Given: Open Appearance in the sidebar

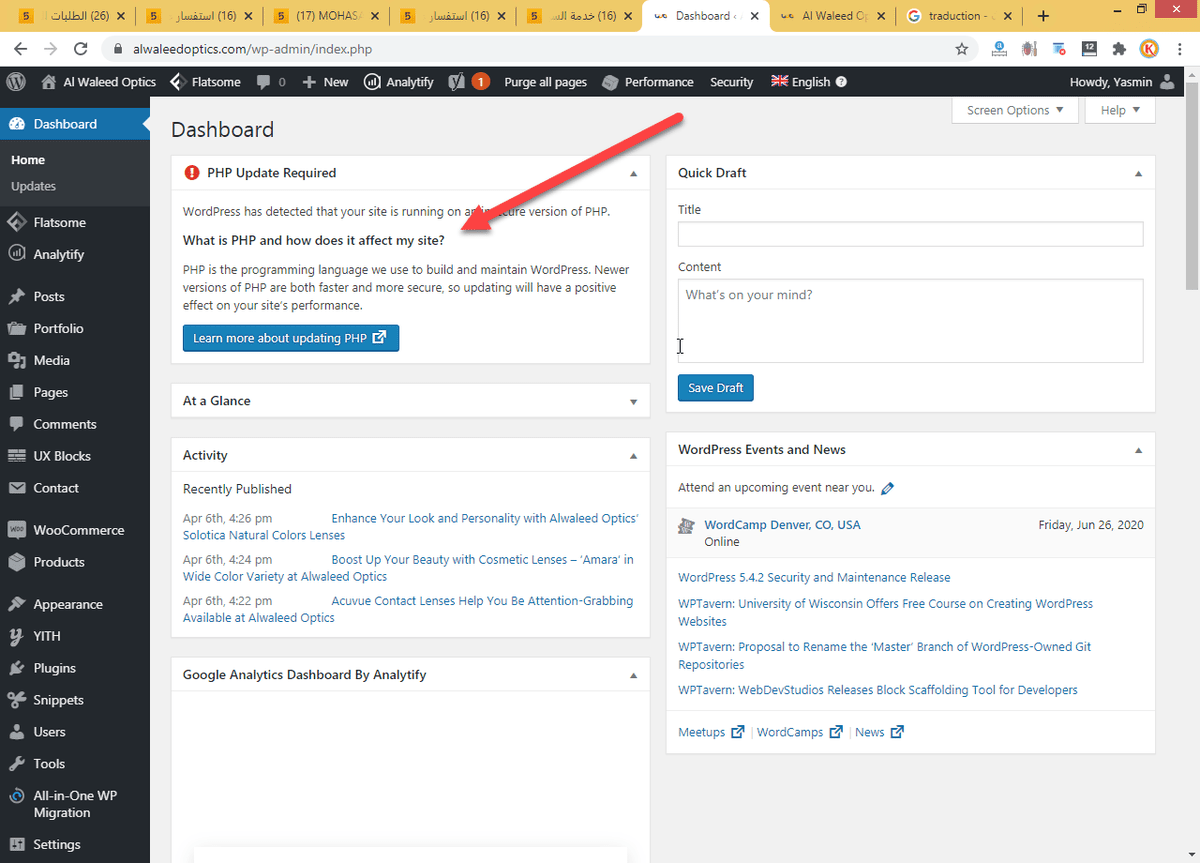Looking at the screenshot, I should click(75, 604).
